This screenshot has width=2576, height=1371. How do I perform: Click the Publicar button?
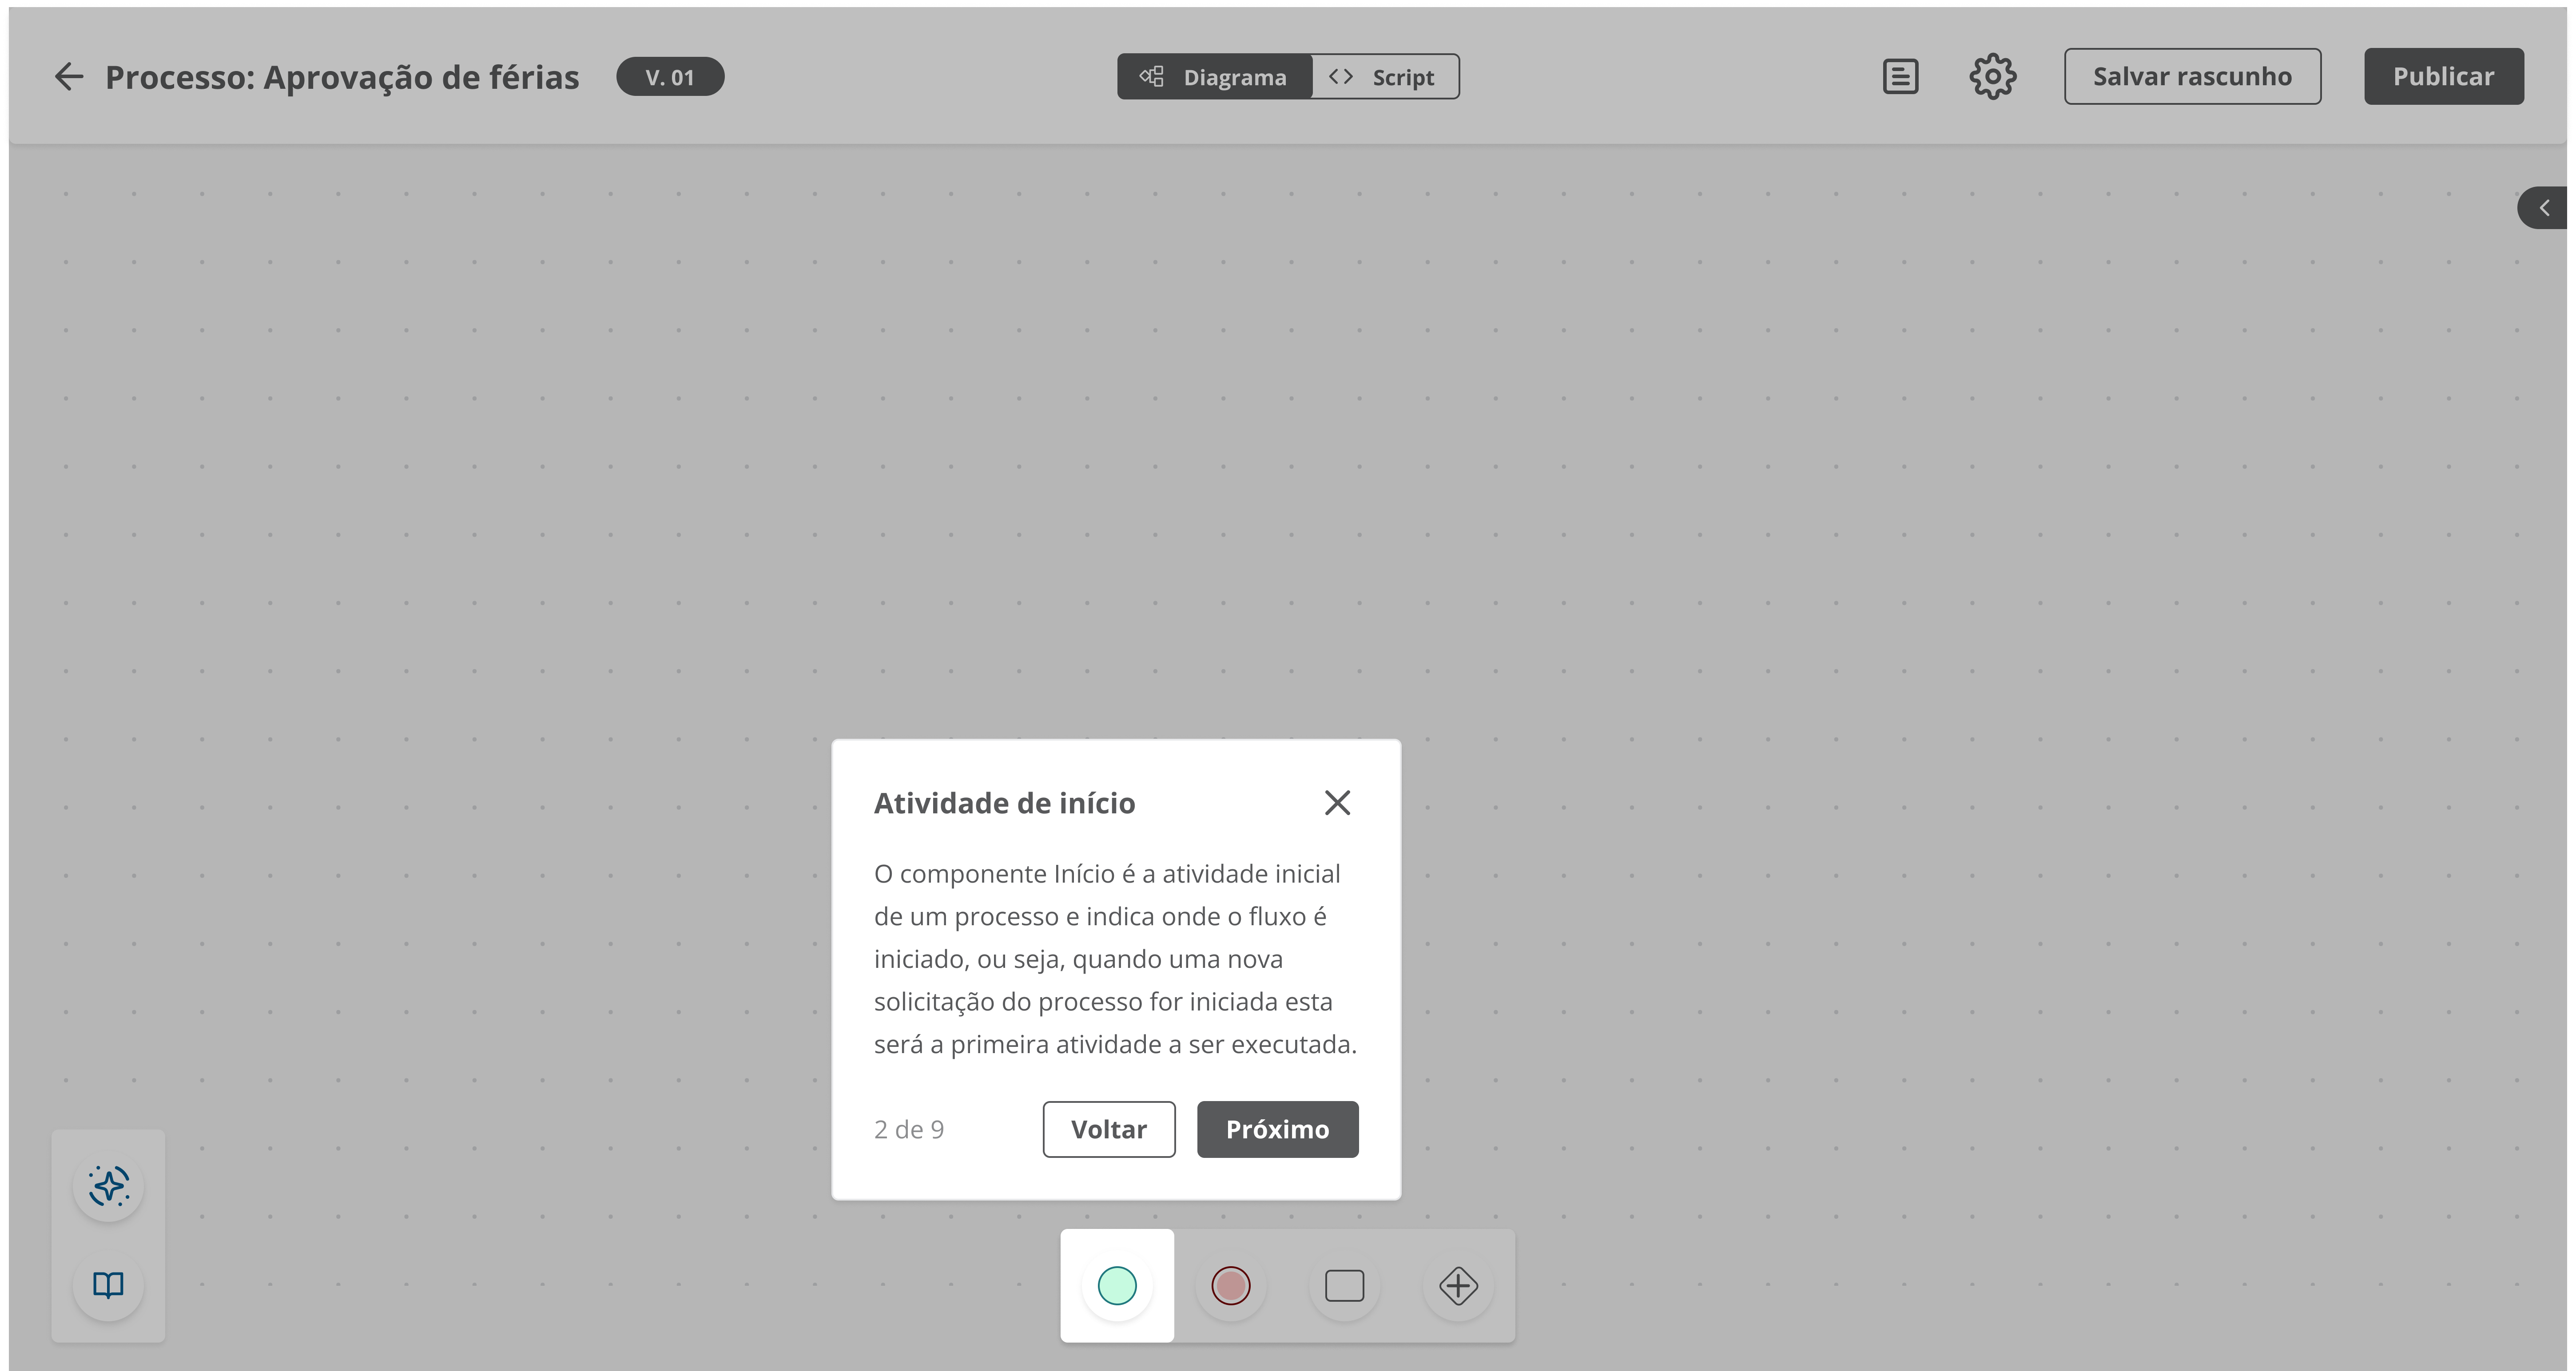[2443, 77]
